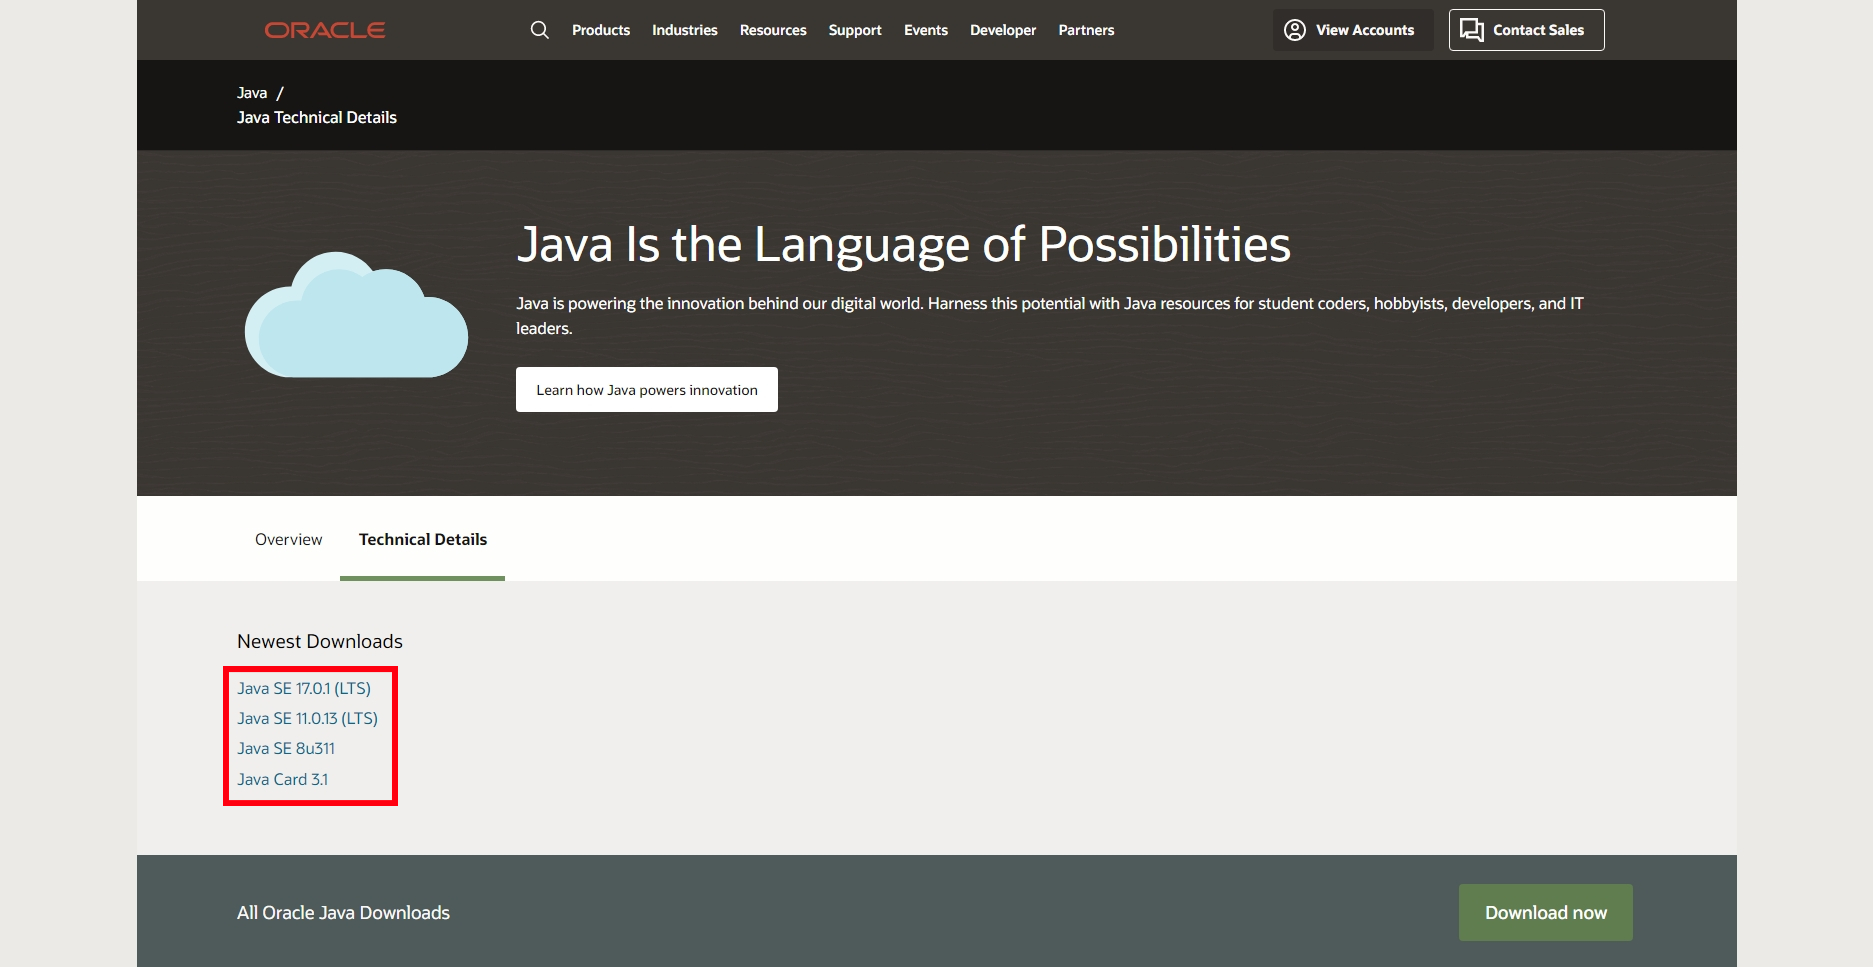Open the Support menu
The width and height of the screenshot is (1873, 967).
point(855,30)
